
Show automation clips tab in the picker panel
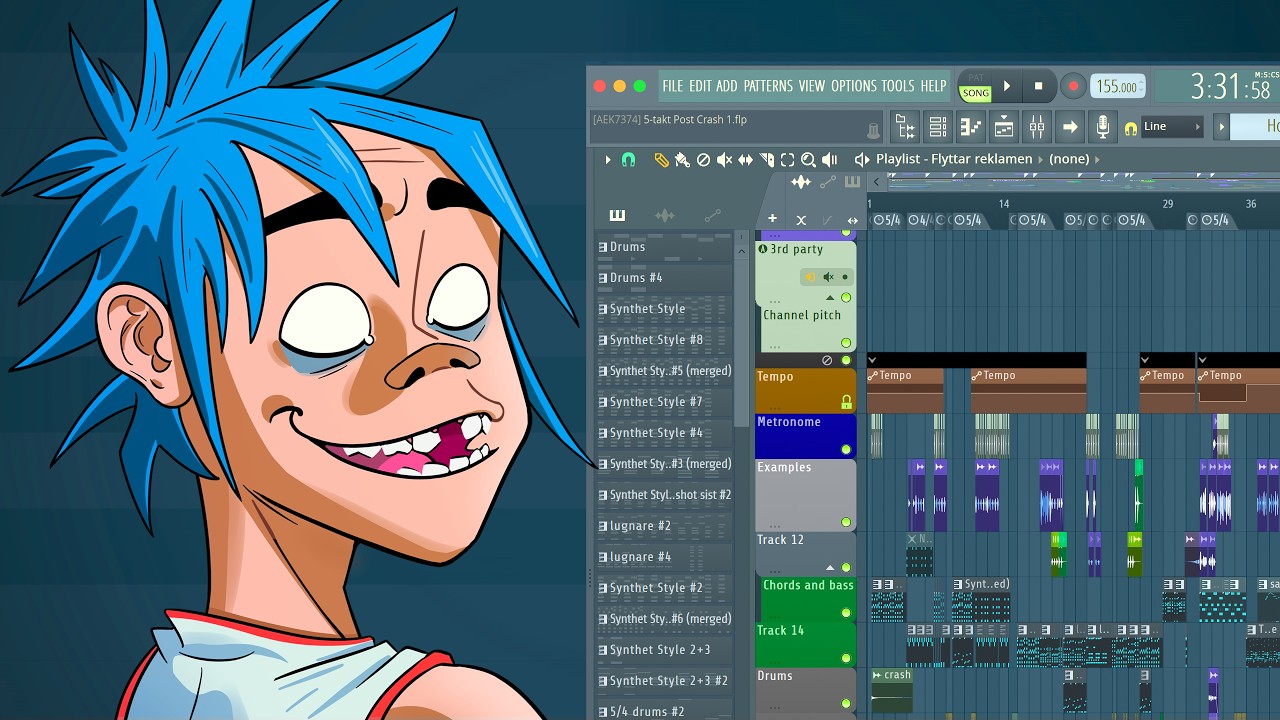pyautogui.click(x=712, y=216)
